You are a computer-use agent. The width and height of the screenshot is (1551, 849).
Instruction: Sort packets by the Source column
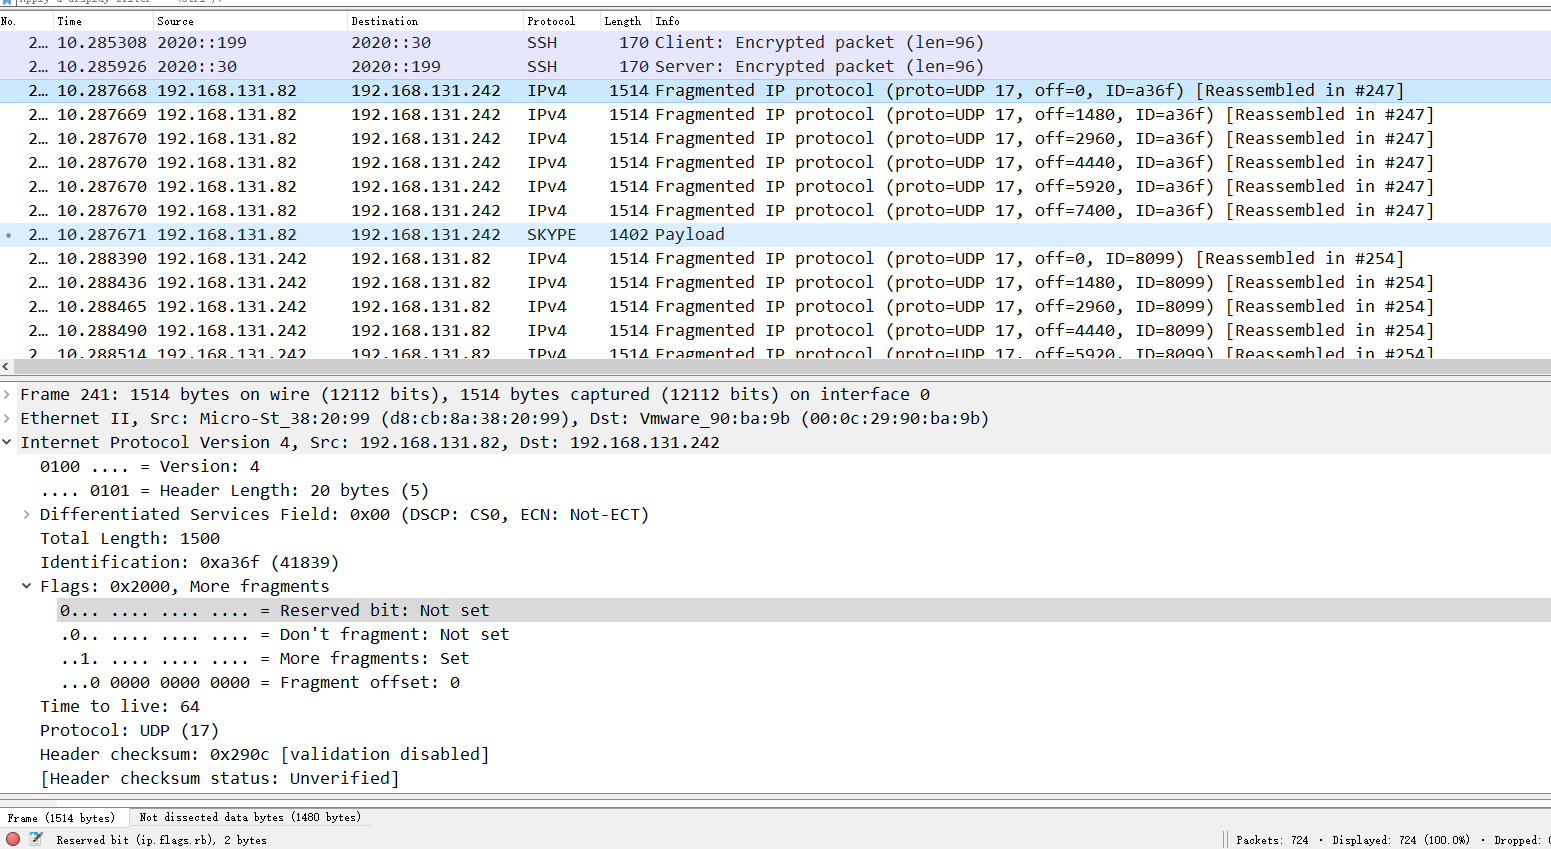(x=251, y=21)
